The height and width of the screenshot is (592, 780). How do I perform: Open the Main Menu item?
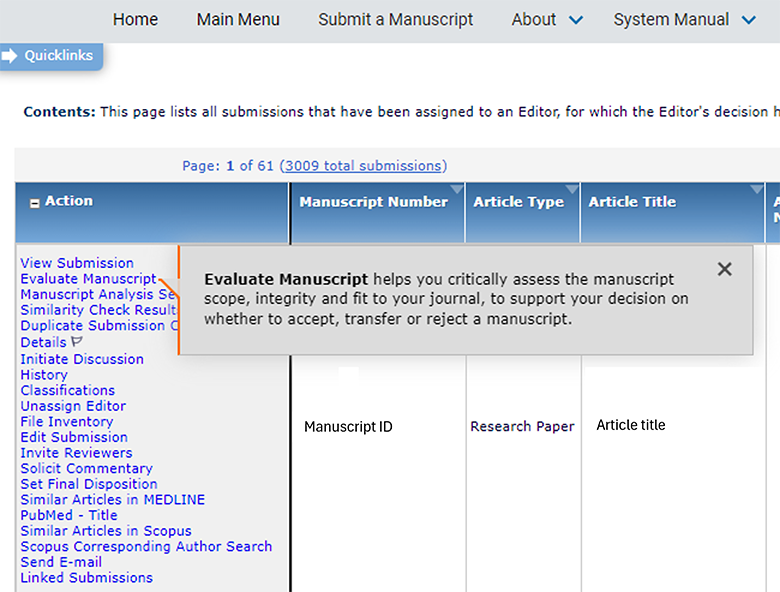coord(238,19)
